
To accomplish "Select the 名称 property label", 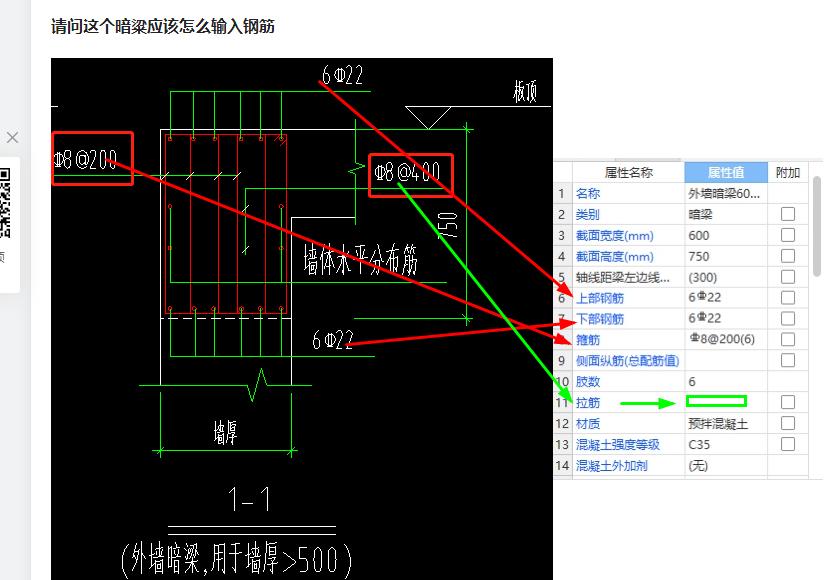I will (x=588, y=194).
